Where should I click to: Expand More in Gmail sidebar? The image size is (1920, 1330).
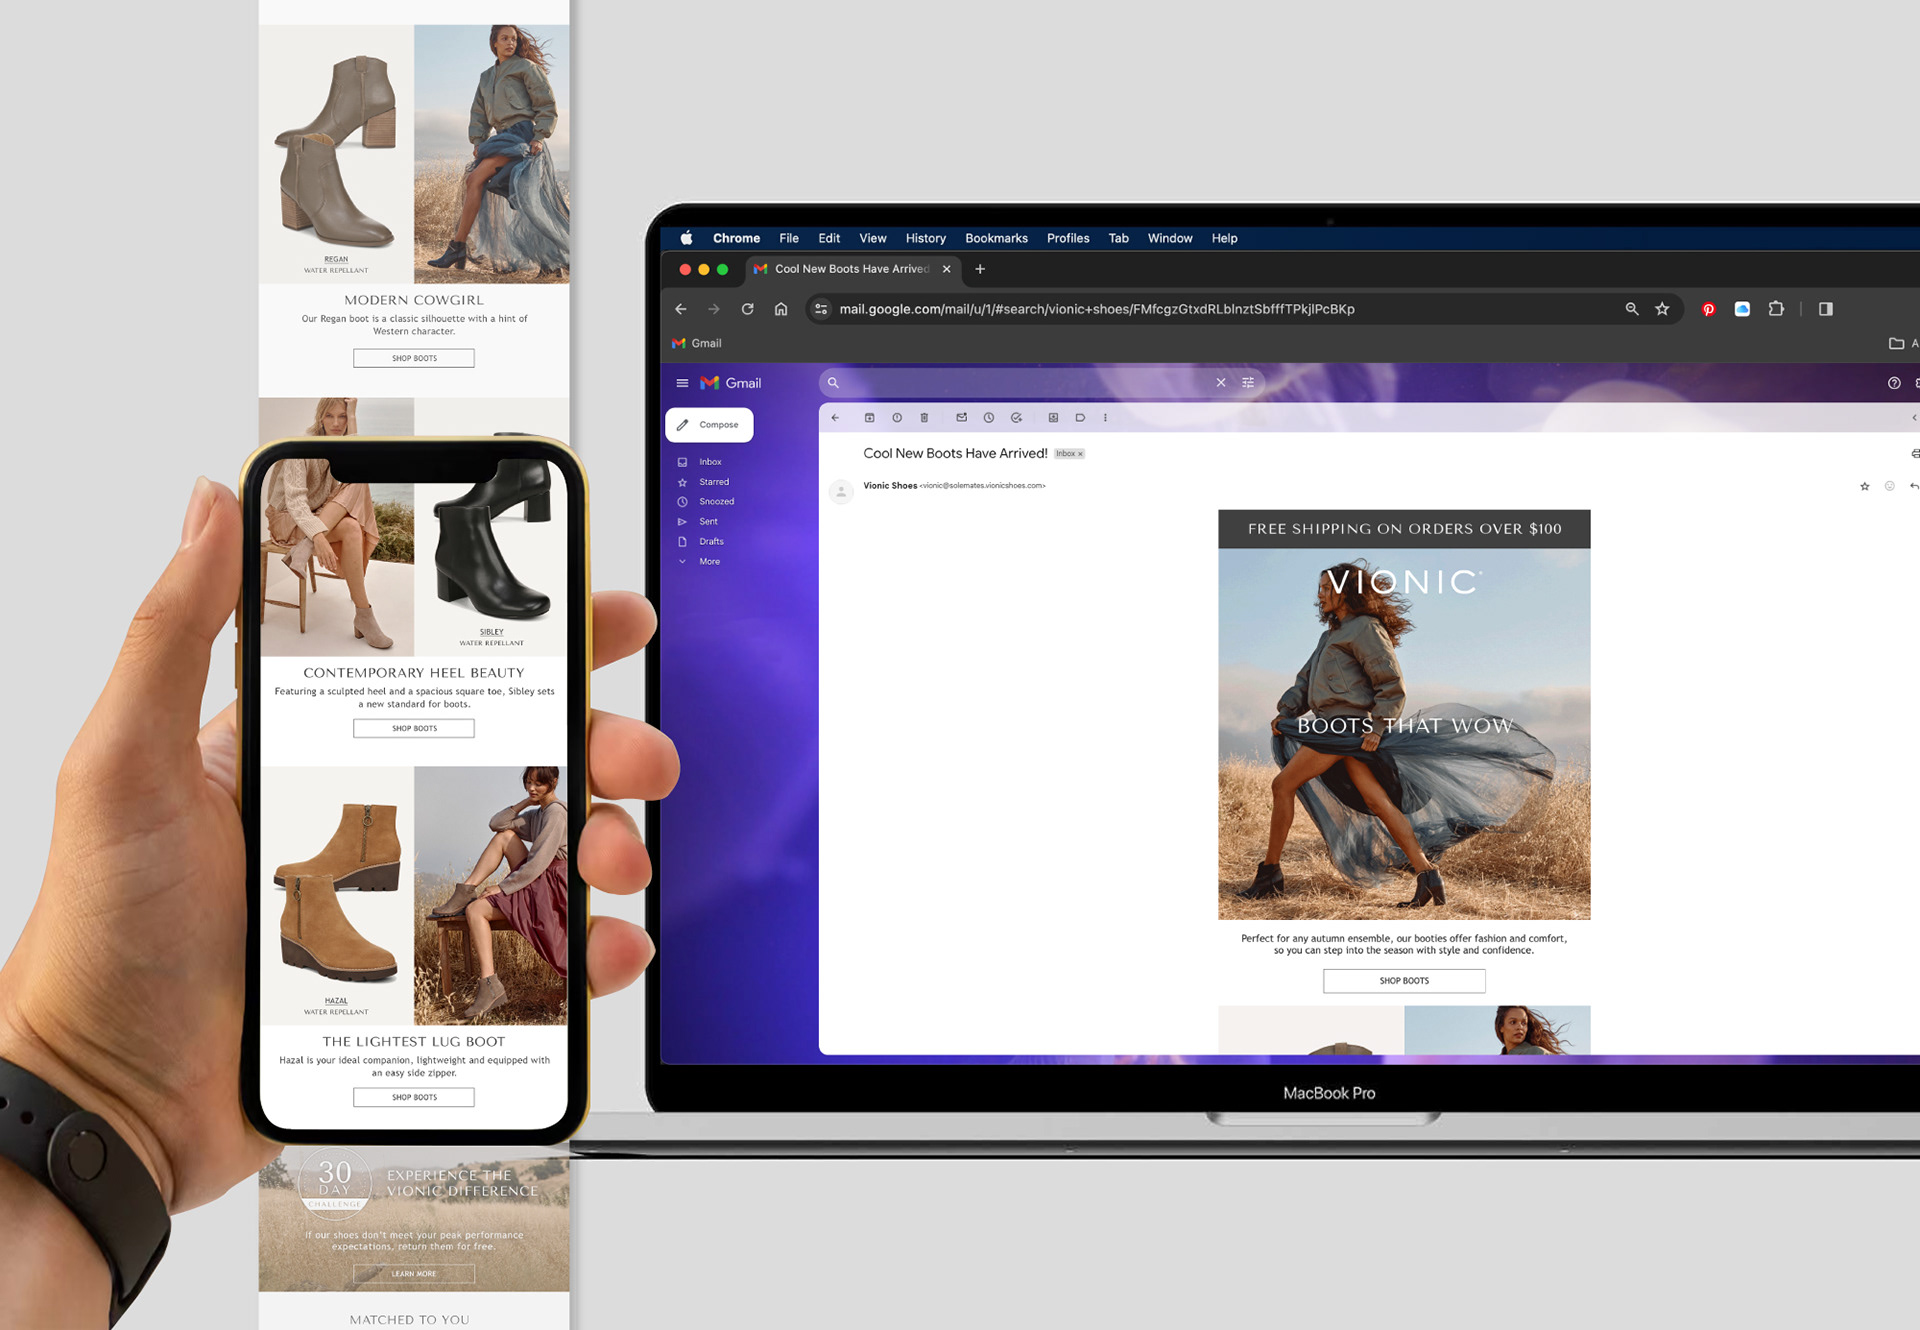click(x=709, y=561)
